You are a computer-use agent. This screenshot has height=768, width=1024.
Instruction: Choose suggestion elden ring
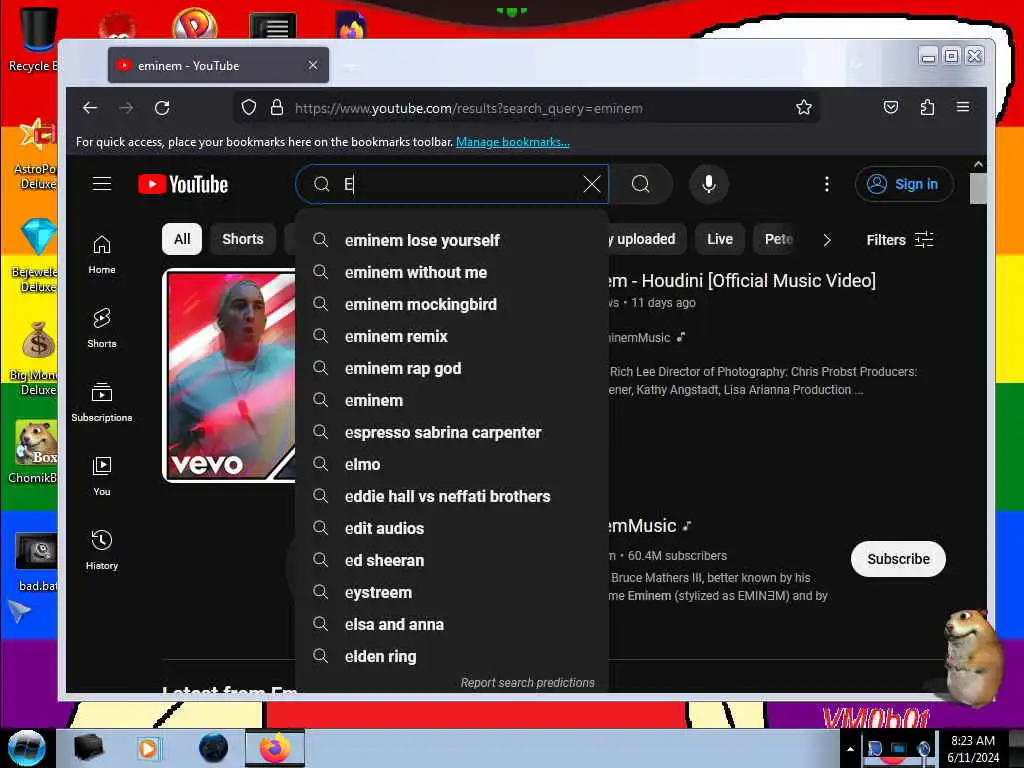coord(452,656)
